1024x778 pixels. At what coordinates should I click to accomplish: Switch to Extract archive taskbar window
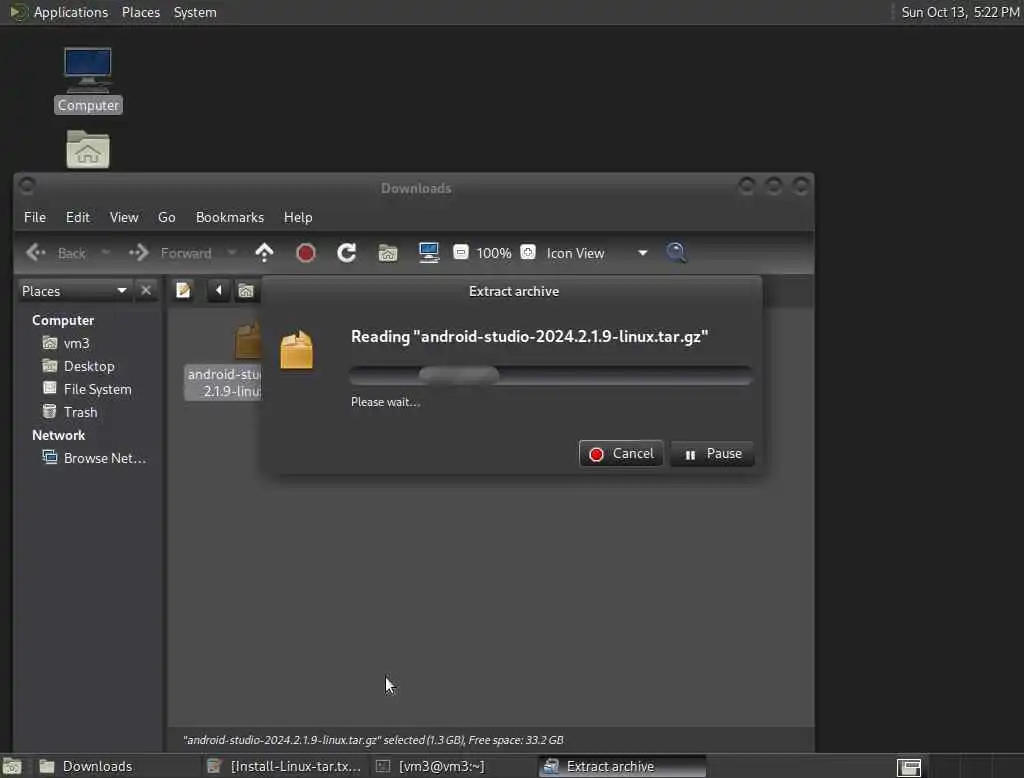(x=622, y=766)
